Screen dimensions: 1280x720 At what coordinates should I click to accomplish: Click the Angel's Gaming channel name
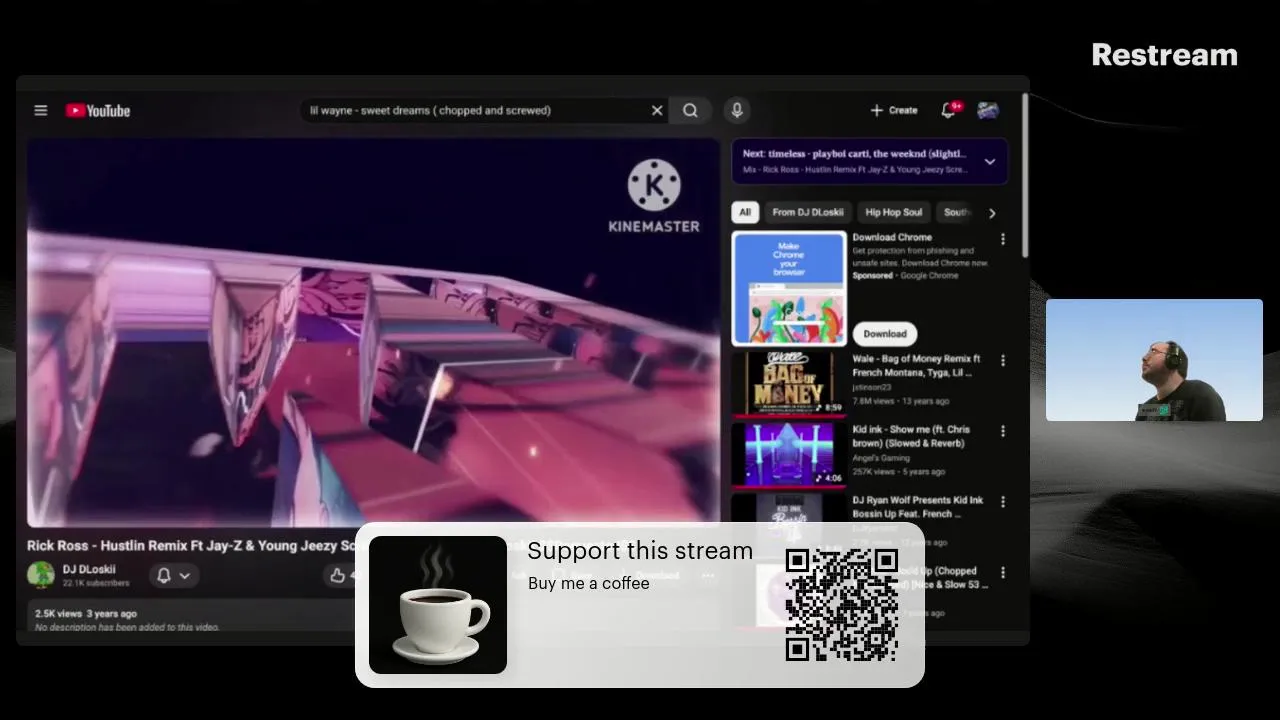coord(881,458)
